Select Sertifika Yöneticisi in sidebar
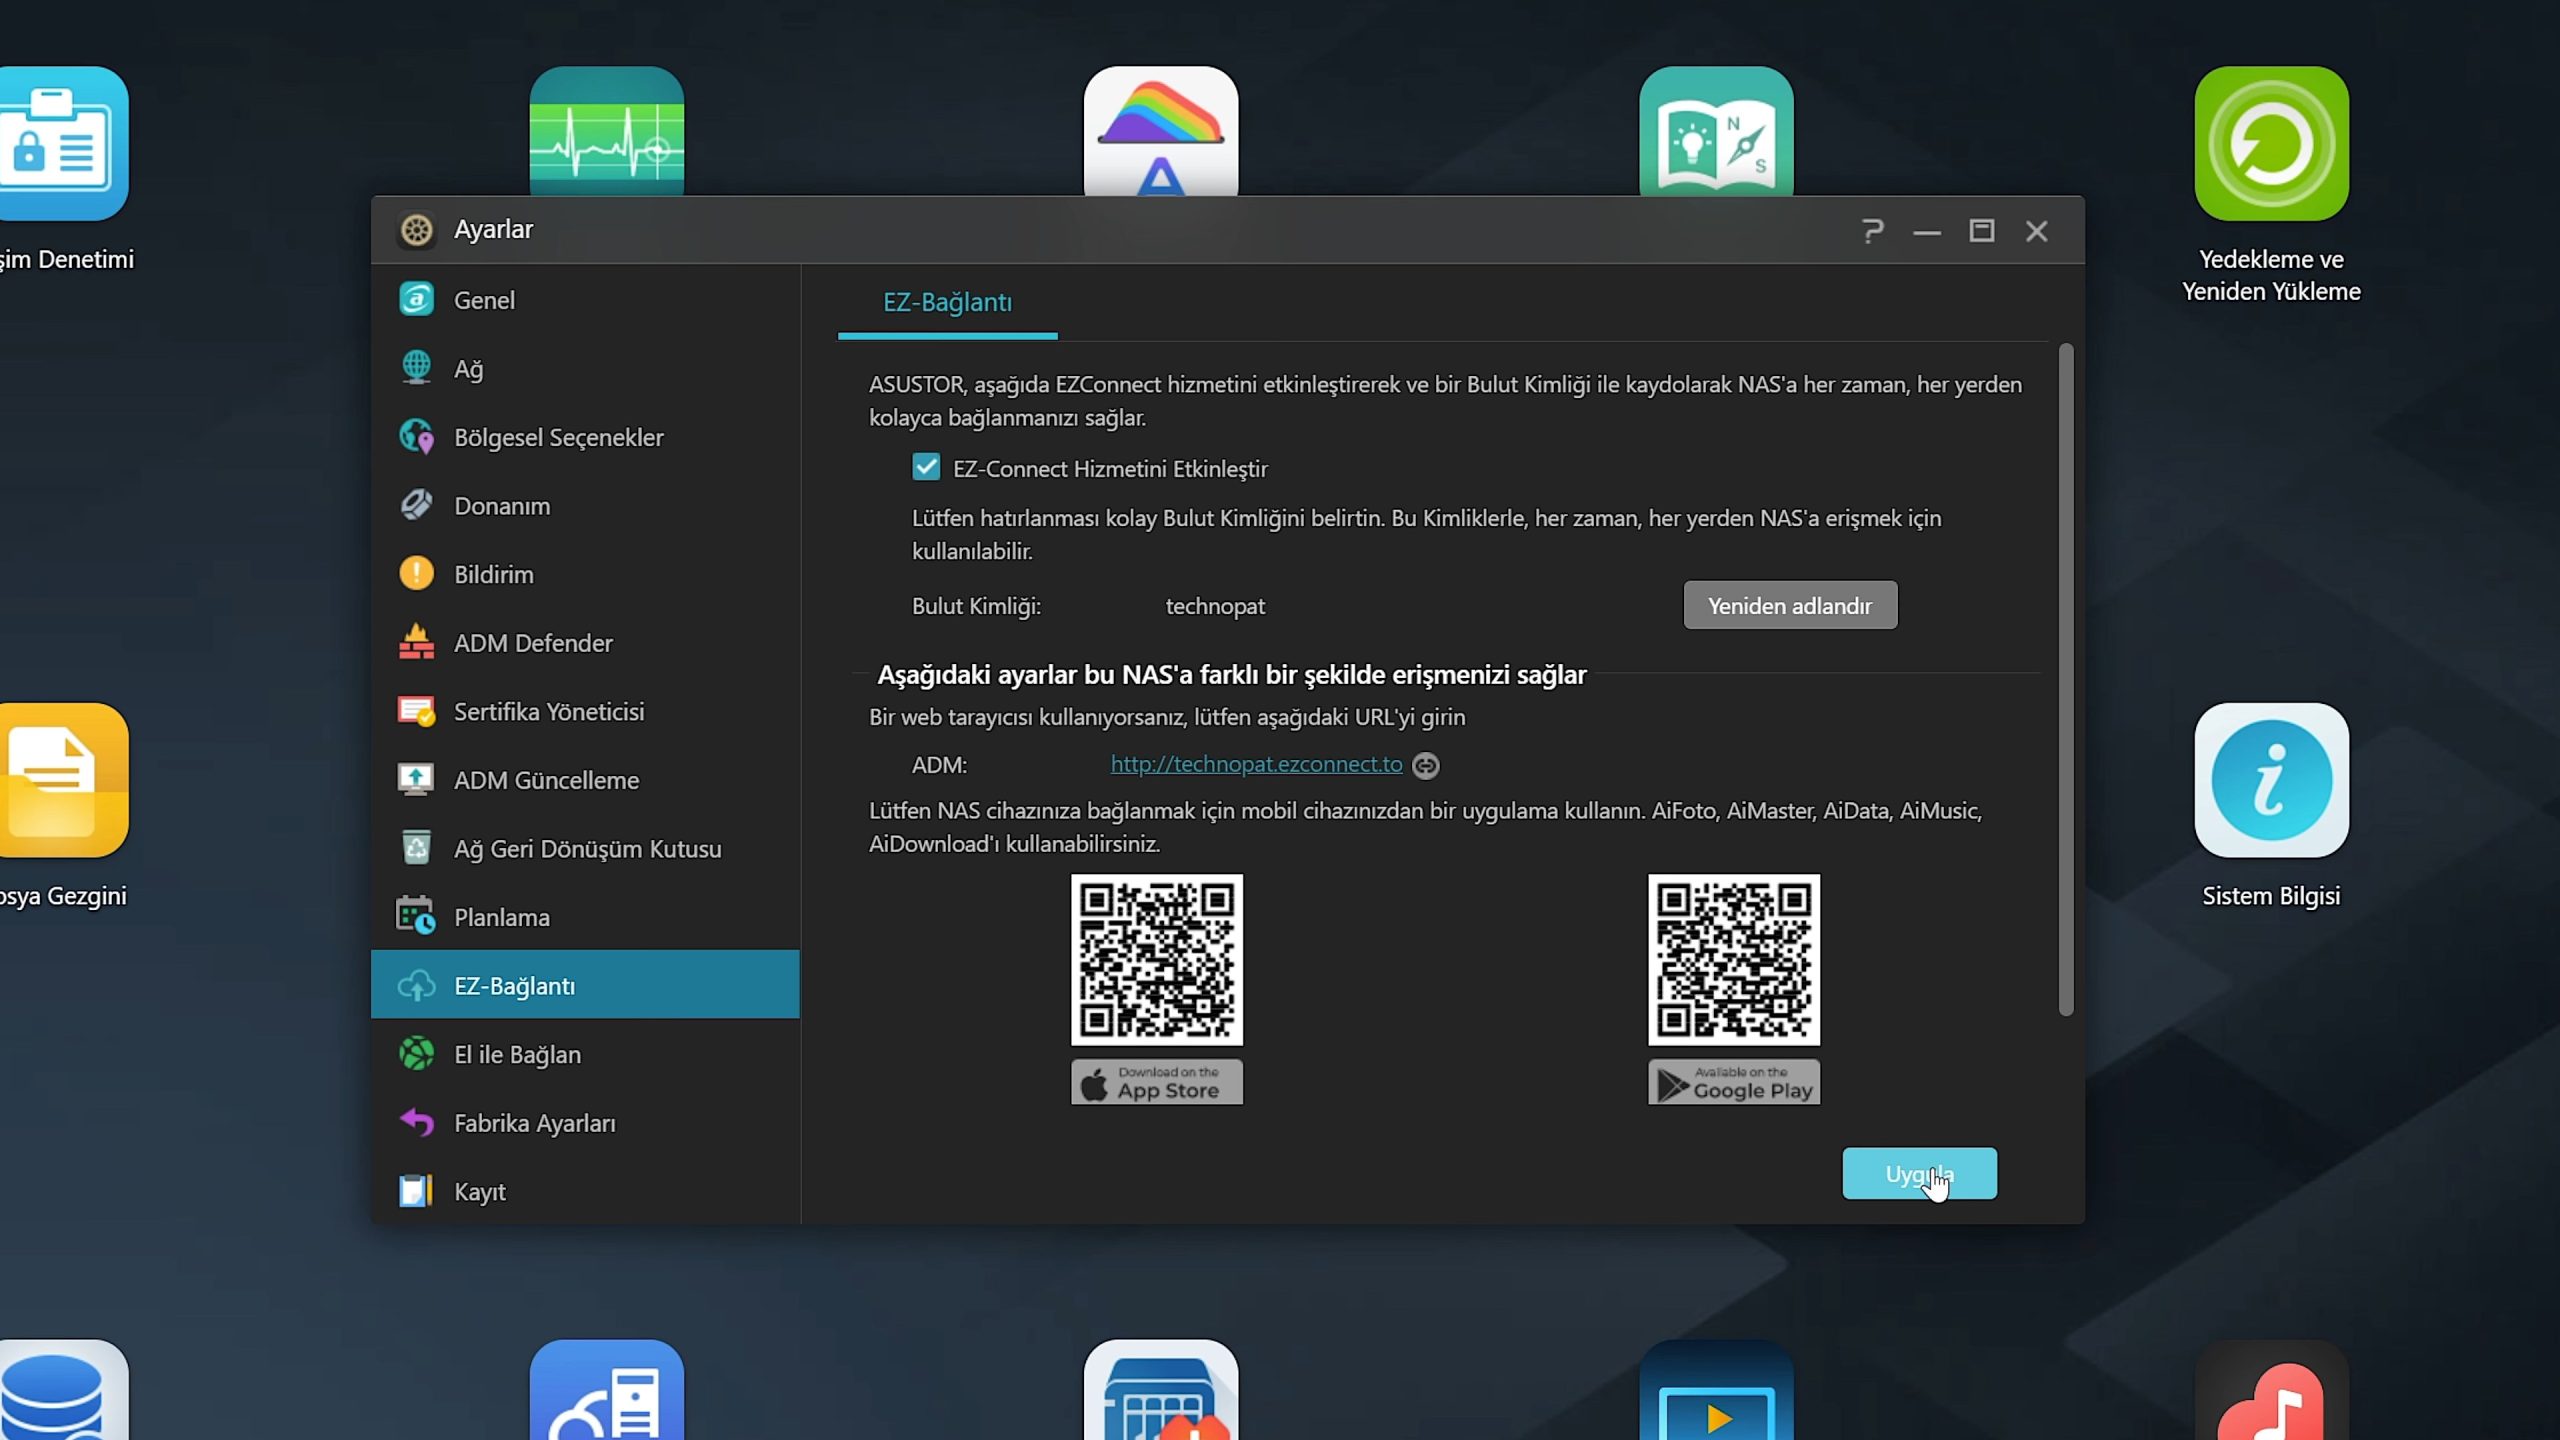Viewport: 2560px width, 1440px height. point(548,711)
